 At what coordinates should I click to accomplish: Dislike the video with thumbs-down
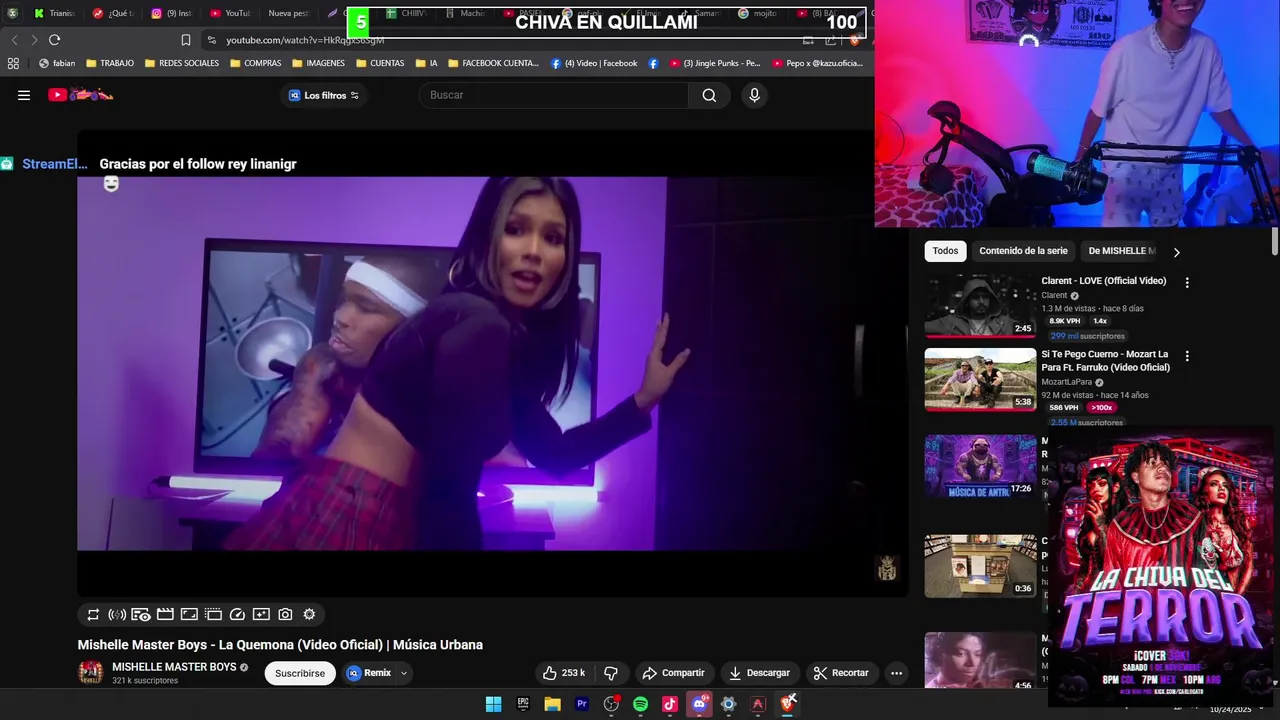[x=611, y=673]
